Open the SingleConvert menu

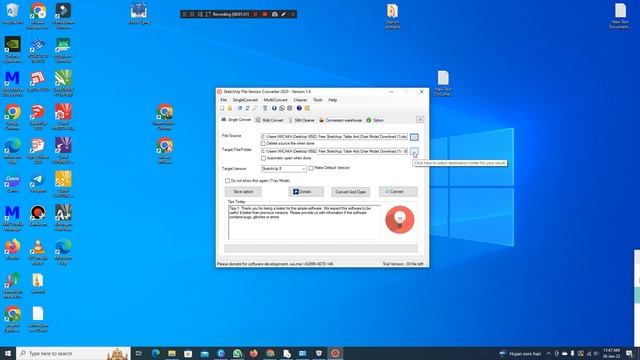245,100
